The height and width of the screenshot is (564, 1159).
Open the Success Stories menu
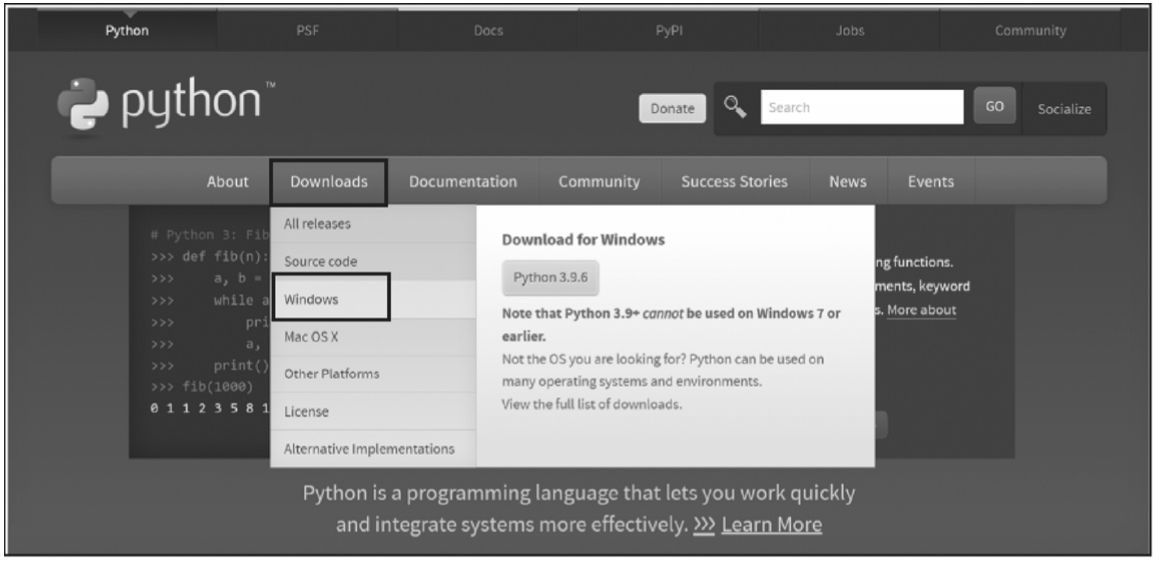coord(734,182)
